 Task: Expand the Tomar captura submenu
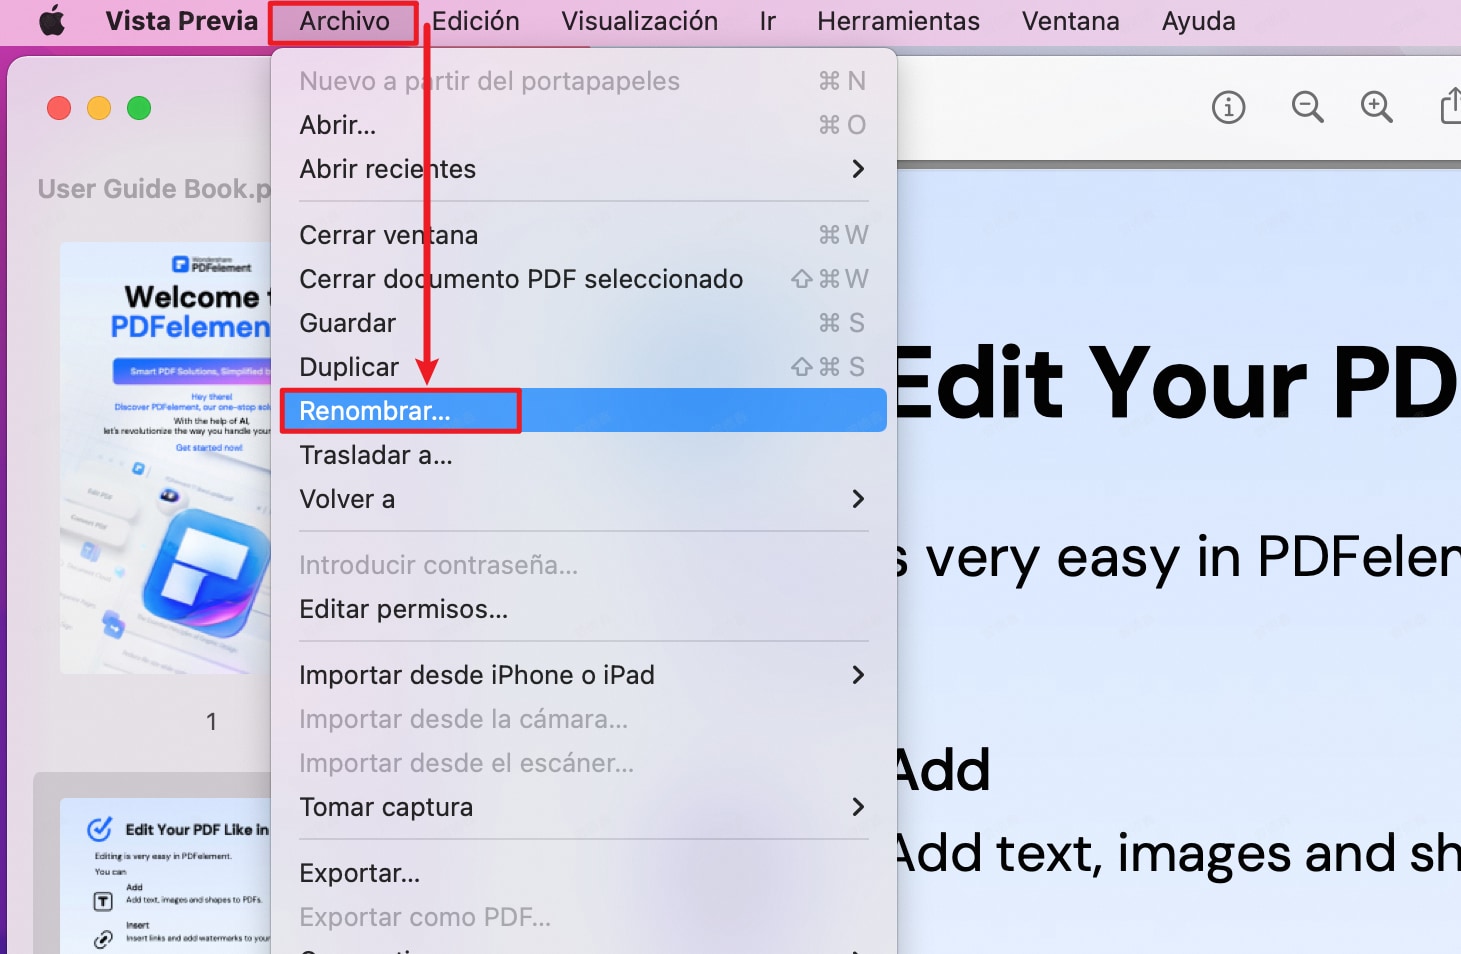click(x=583, y=807)
